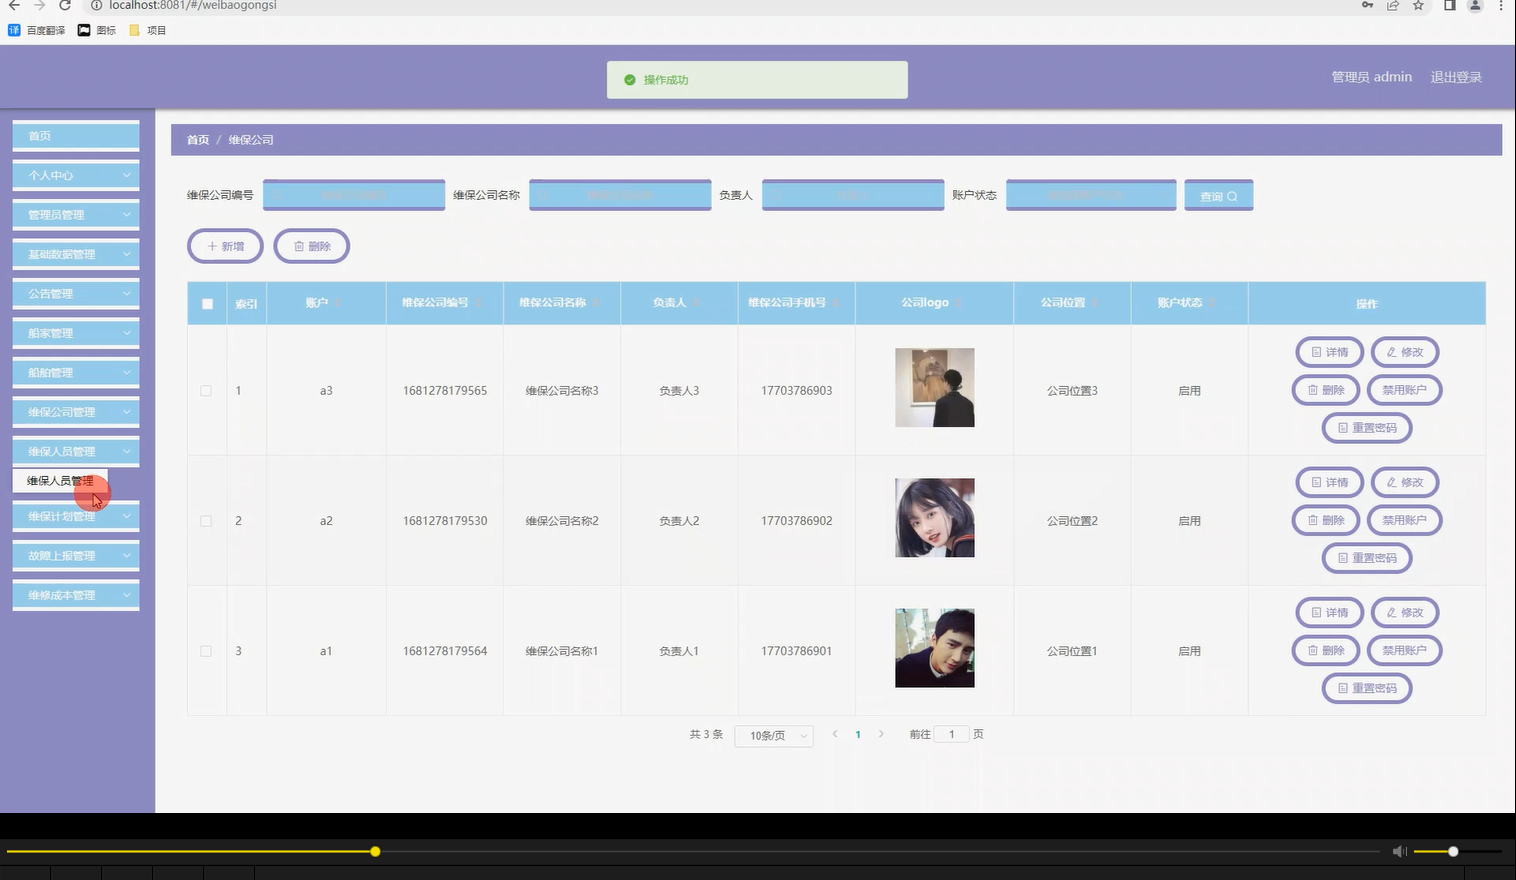Check the checkbox for row with account a3
Viewport: 1516px width, 880px height.
point(206,390)
